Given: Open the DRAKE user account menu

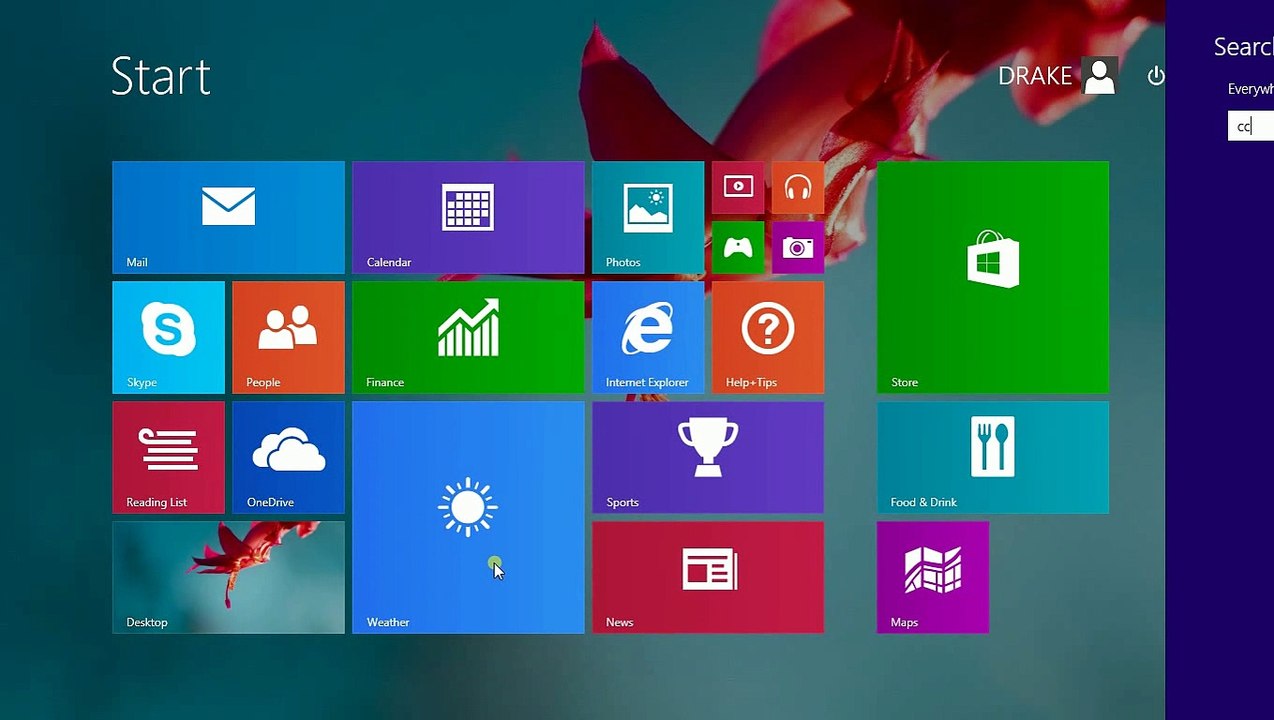Looking at the screenshot, I should coord(1057,76).
